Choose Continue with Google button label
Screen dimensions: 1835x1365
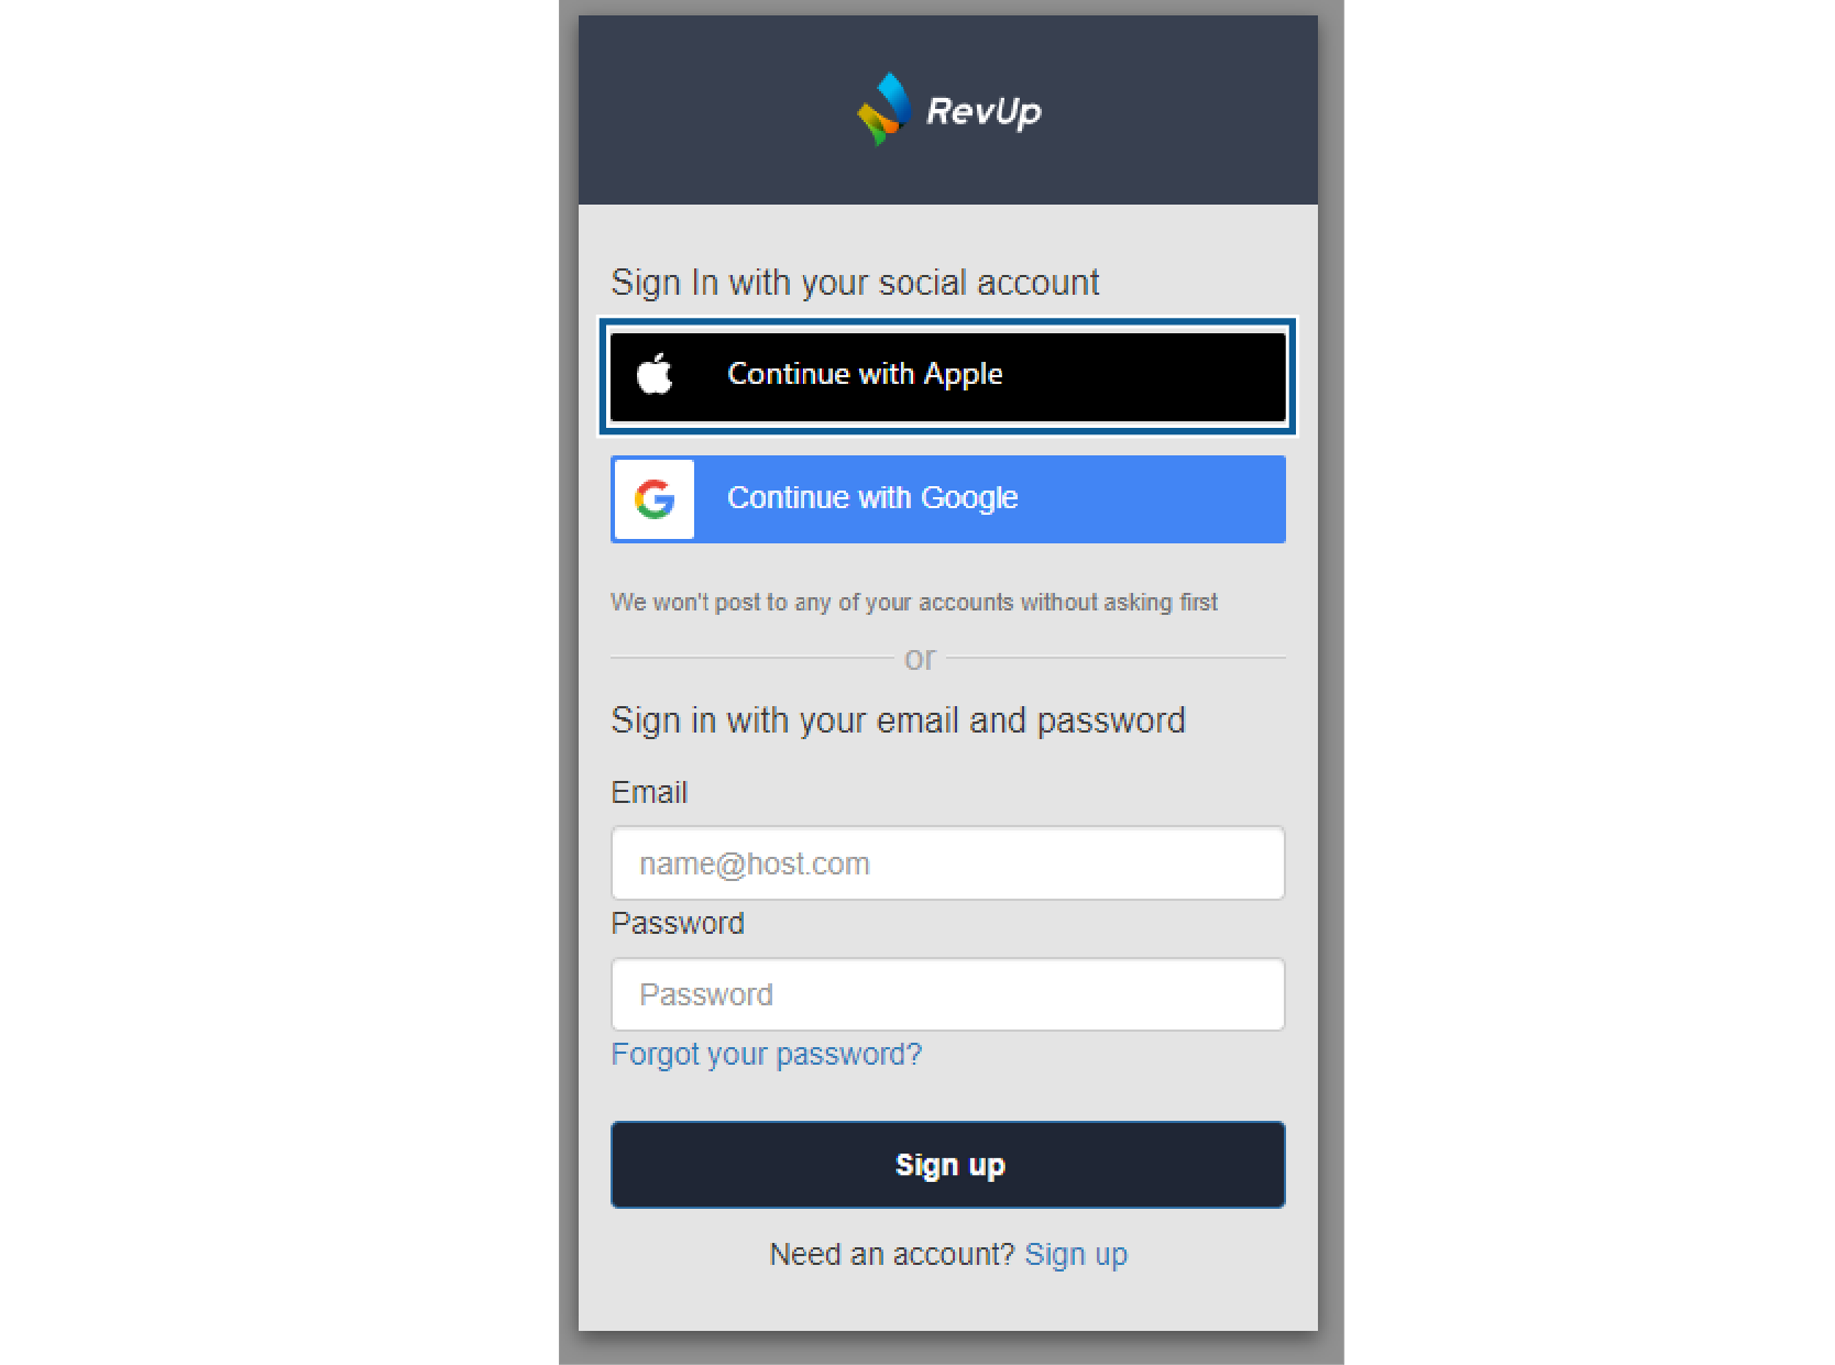[872, 497]
